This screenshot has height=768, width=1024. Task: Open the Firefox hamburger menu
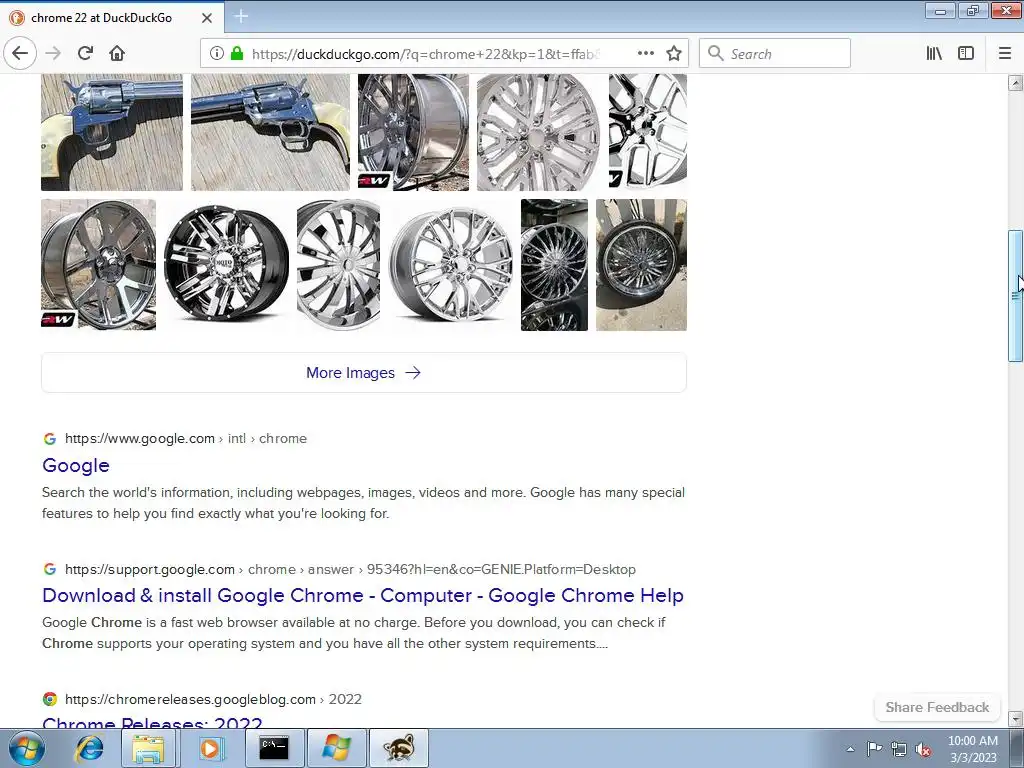[1005, 54]
